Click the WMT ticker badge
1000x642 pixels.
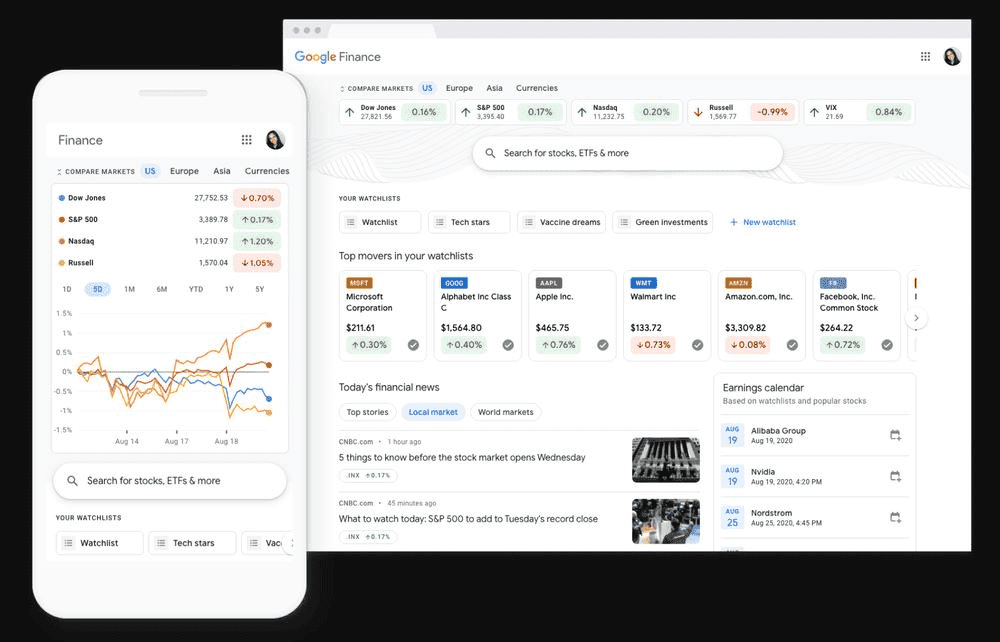(643, 282)
